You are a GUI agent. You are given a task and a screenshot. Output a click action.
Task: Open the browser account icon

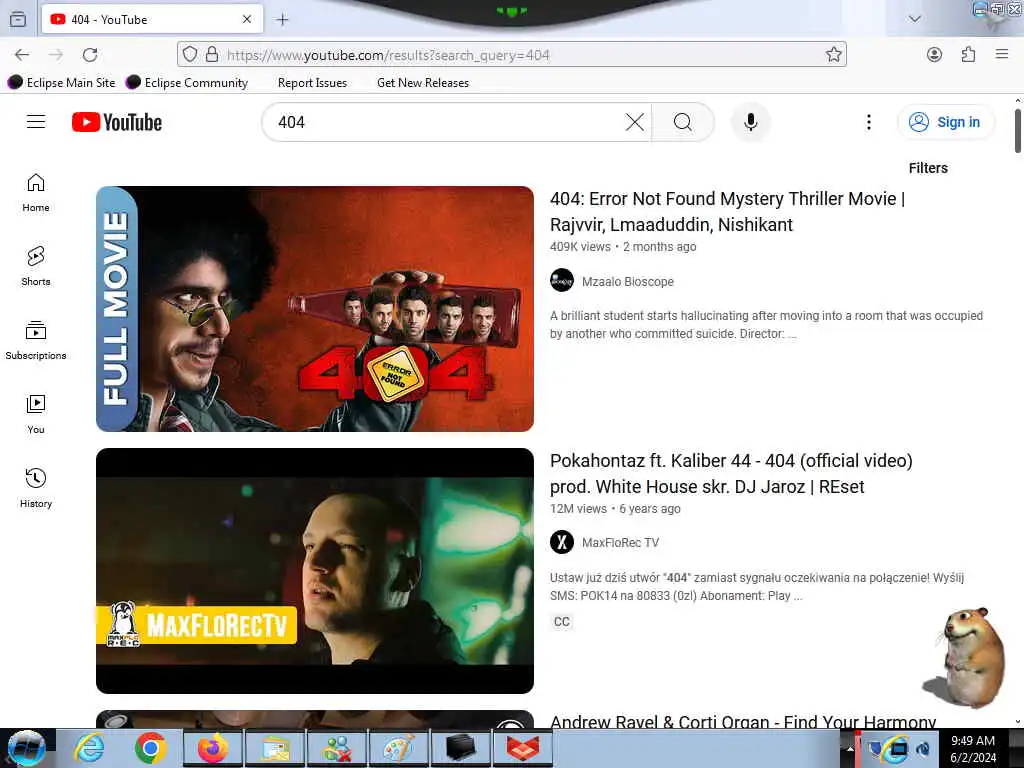(935, 55)
